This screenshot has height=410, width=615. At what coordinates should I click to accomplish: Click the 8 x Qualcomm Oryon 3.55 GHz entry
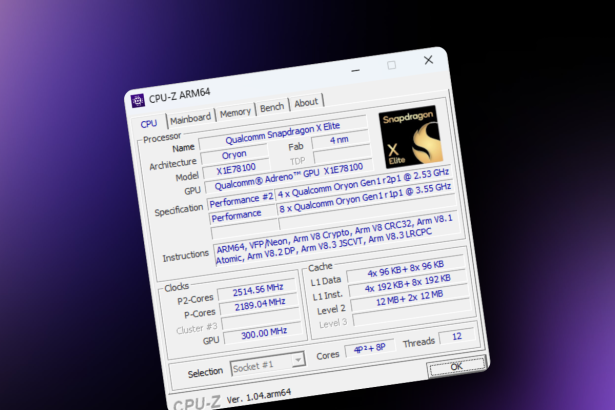tap(365, 199)
